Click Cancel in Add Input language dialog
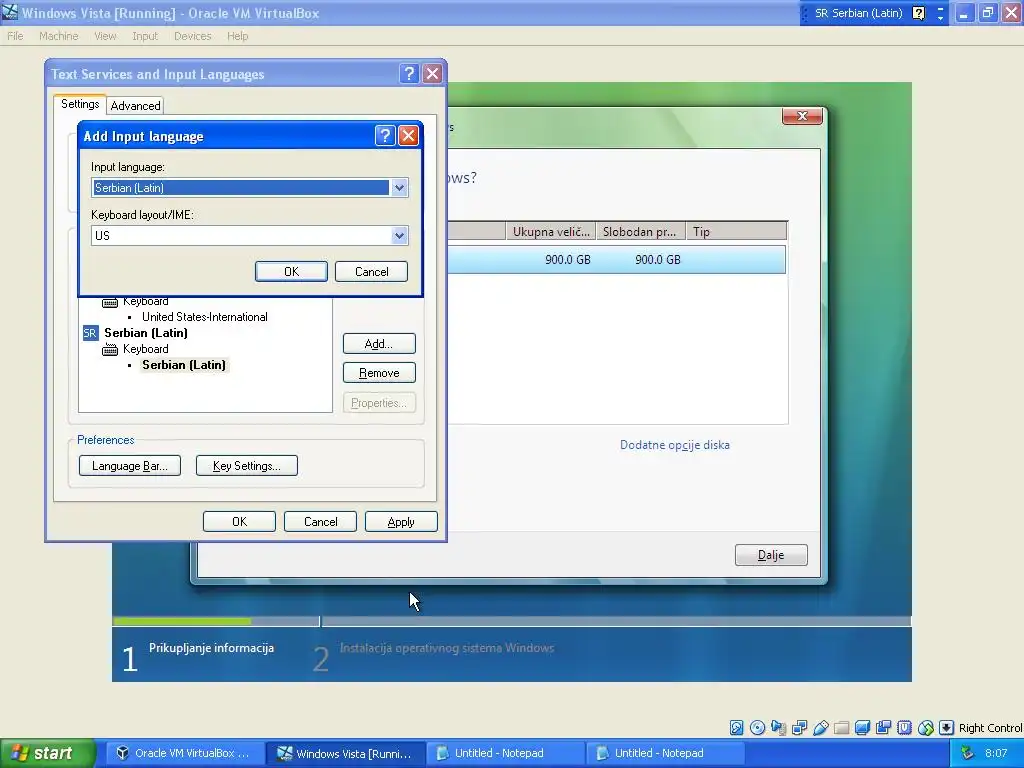Screen dimensions: 1024x768 pyautogui.click(x=372, y=272)
